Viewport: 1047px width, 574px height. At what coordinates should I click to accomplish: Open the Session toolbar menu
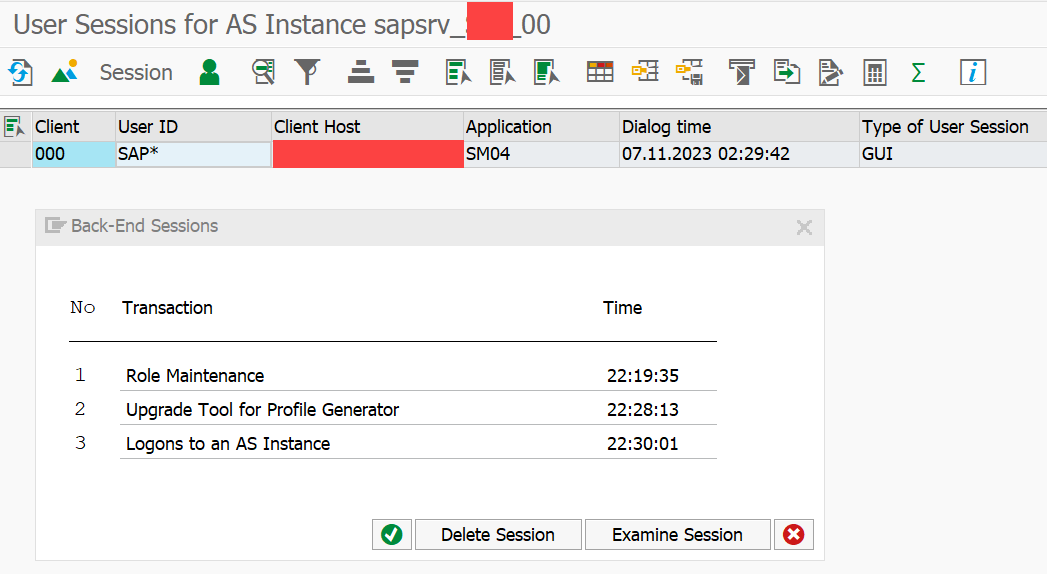136,72
